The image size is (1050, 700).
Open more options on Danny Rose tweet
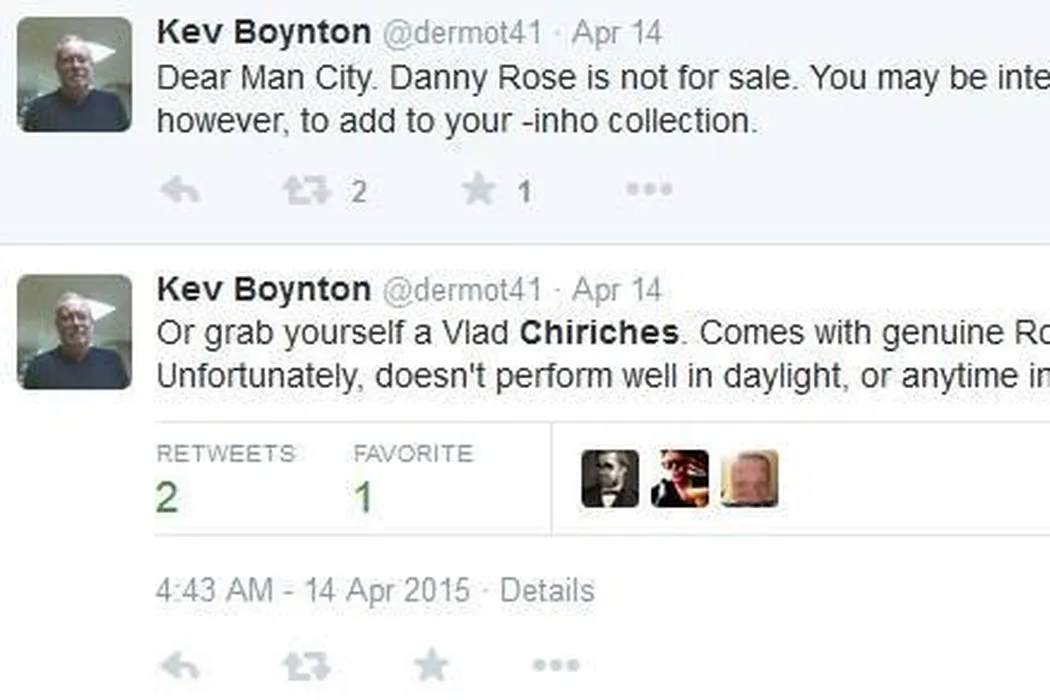pyautogui.click(x=649, y=189)
